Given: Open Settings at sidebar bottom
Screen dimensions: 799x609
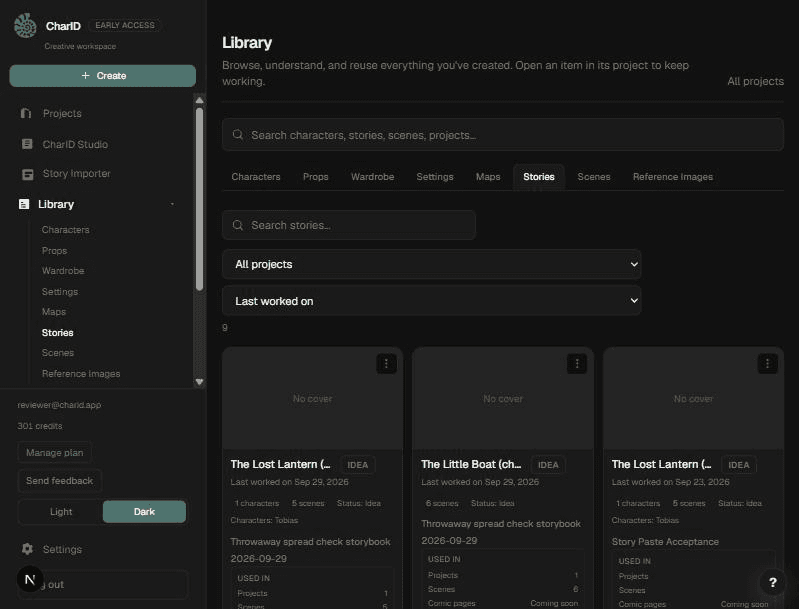Looking at the screenshot, I should click(62, 549).
